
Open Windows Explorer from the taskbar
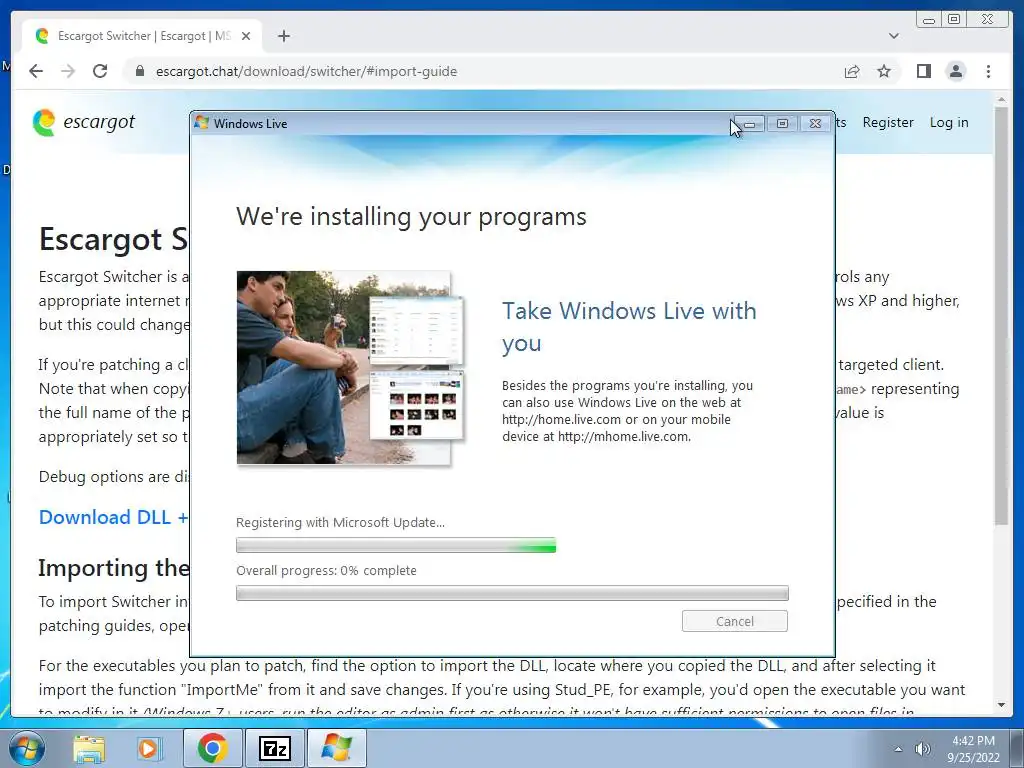89,748
